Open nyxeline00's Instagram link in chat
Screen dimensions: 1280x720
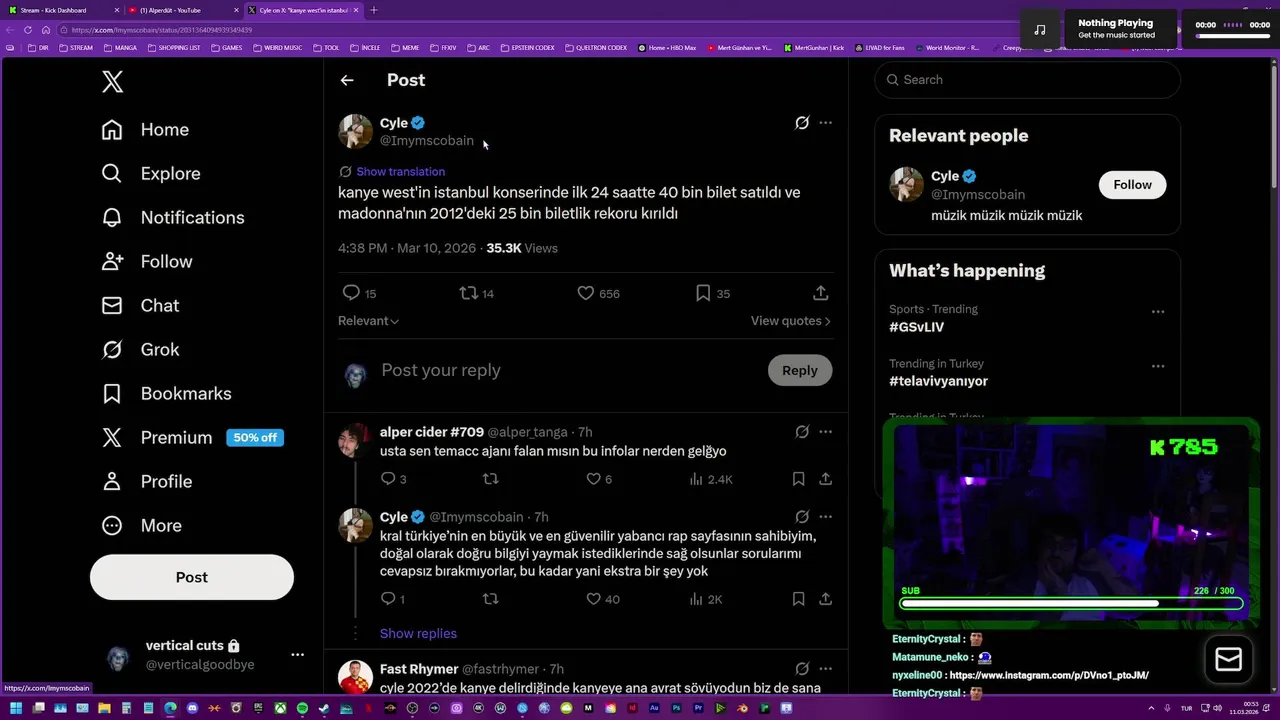1049,675
